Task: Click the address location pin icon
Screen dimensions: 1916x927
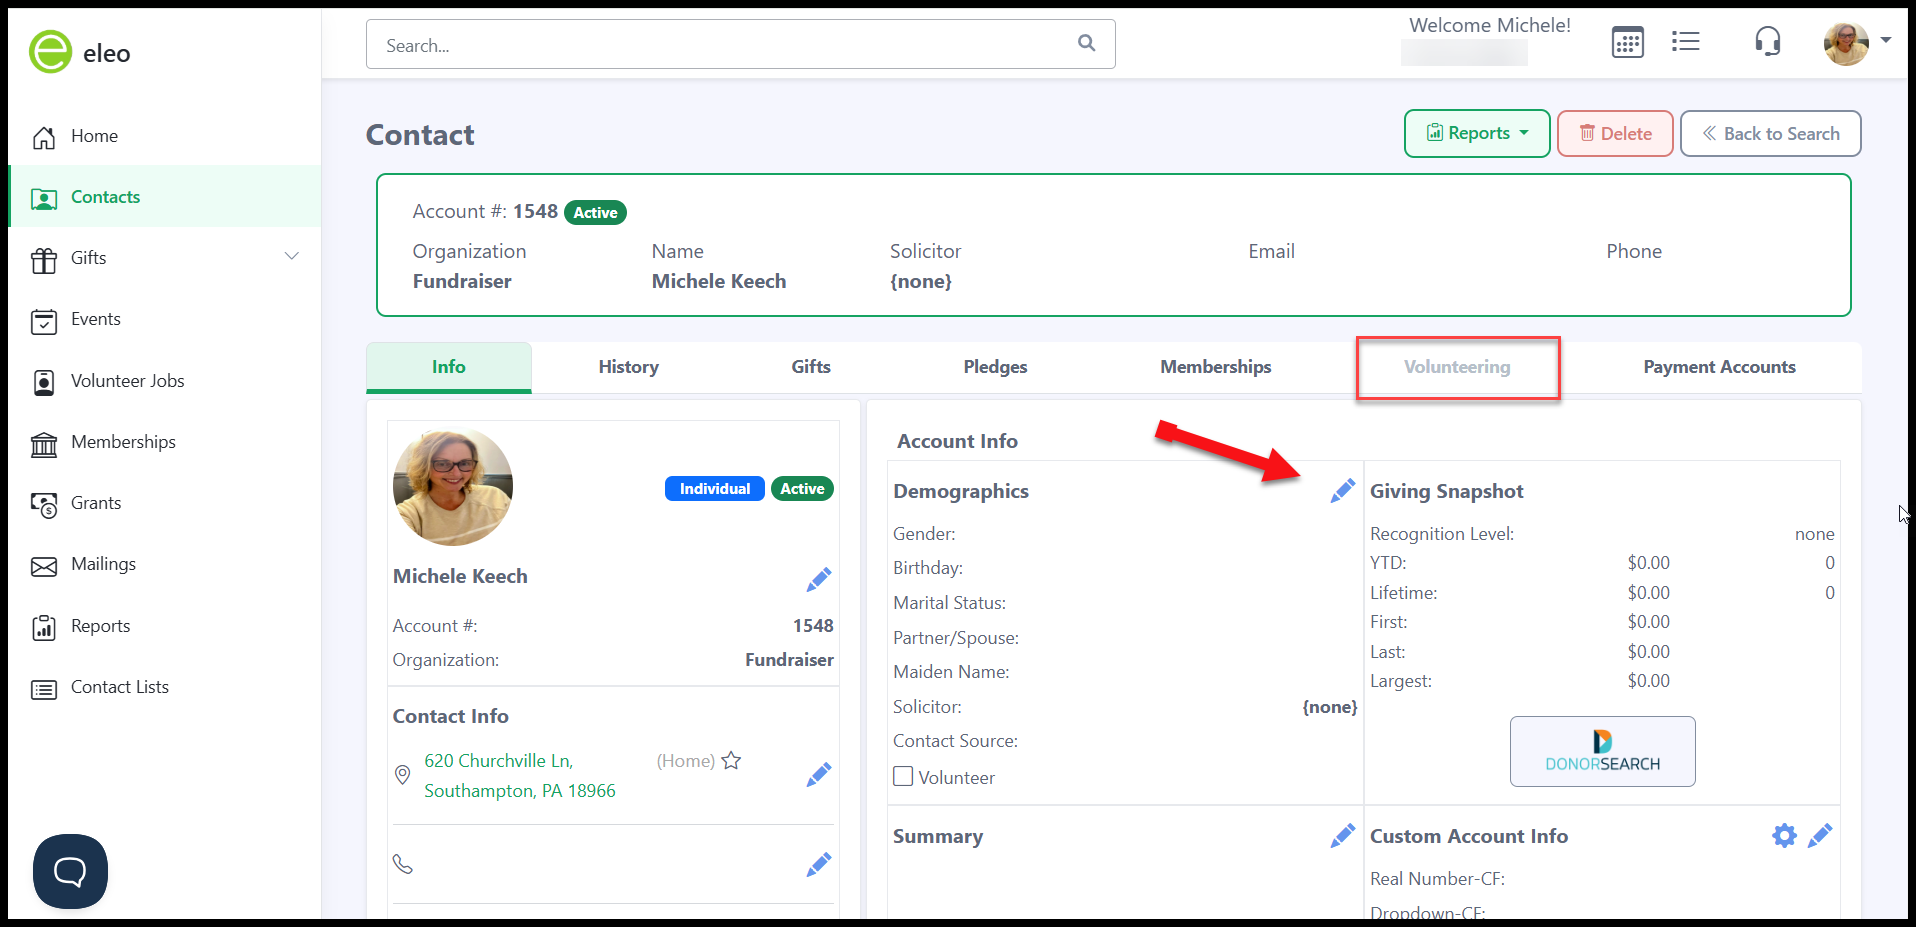Action: click(x=403, y=775)
